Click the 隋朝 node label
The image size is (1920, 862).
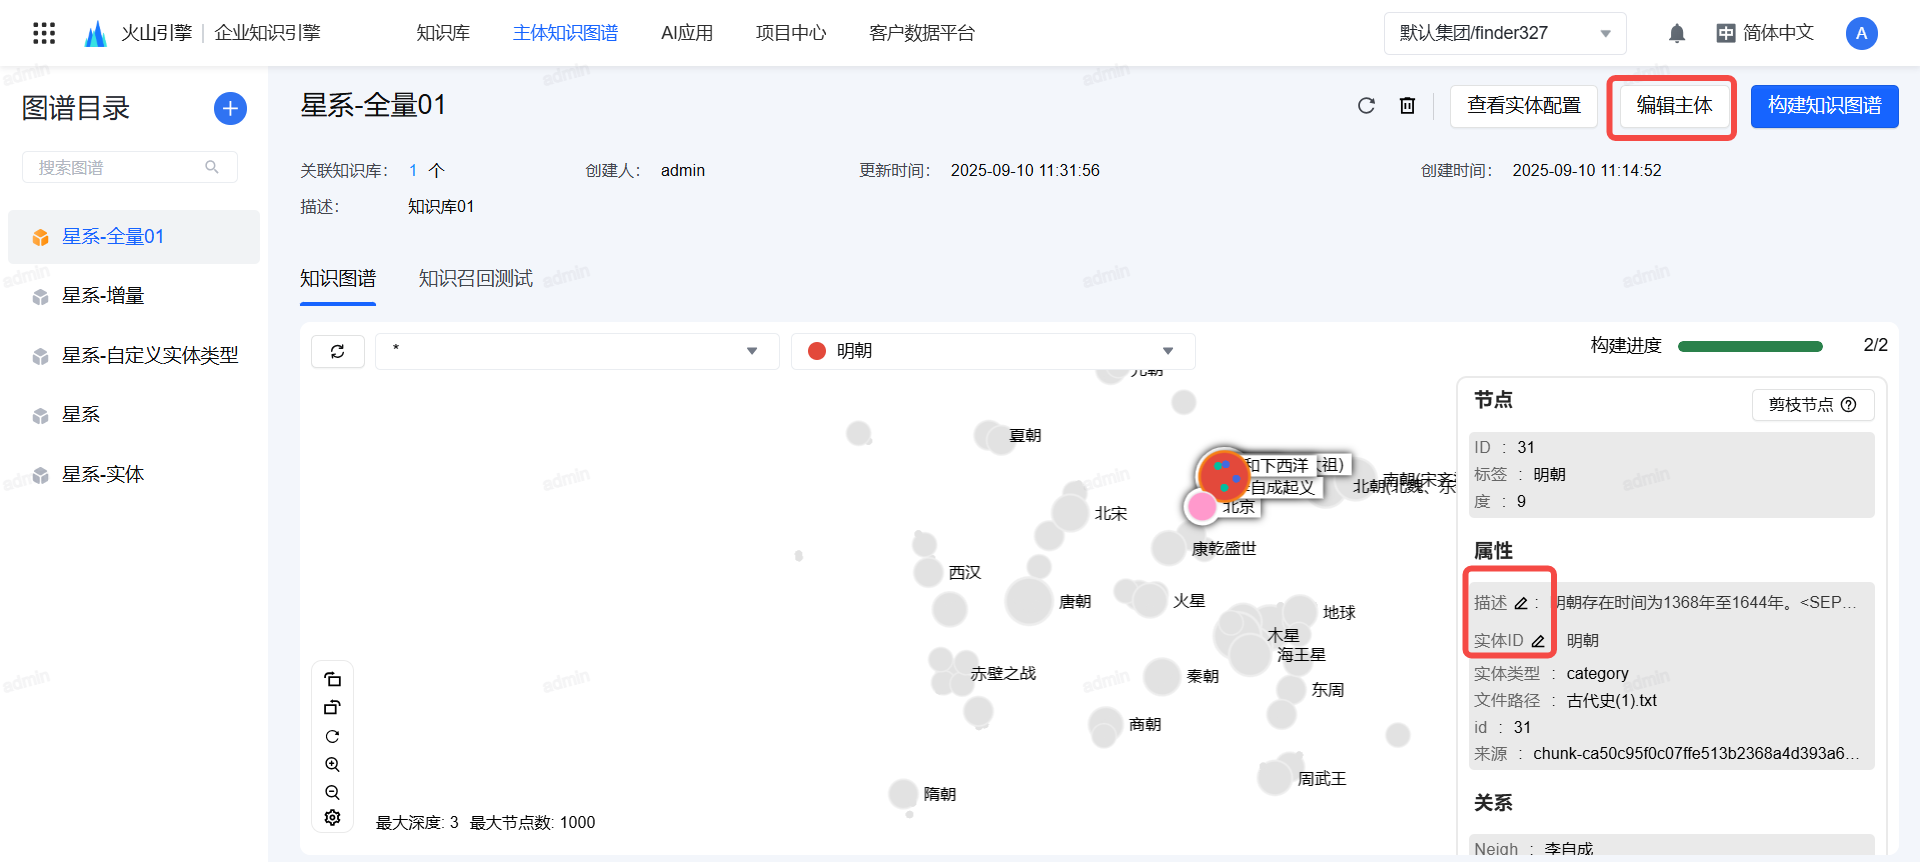(x=940, y=794)
